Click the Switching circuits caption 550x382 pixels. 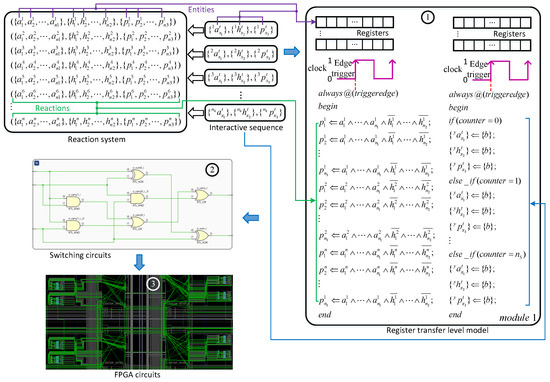click(80, 255)
